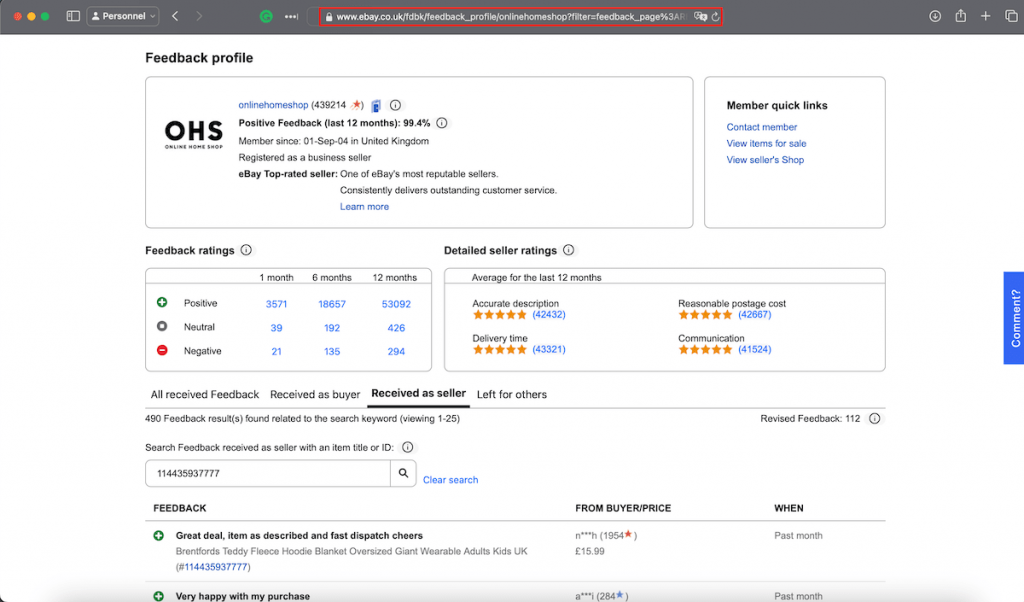Click the '£15.99' price text
The height and width of the screenshot is (602, 1024).
tap(590, 551)
